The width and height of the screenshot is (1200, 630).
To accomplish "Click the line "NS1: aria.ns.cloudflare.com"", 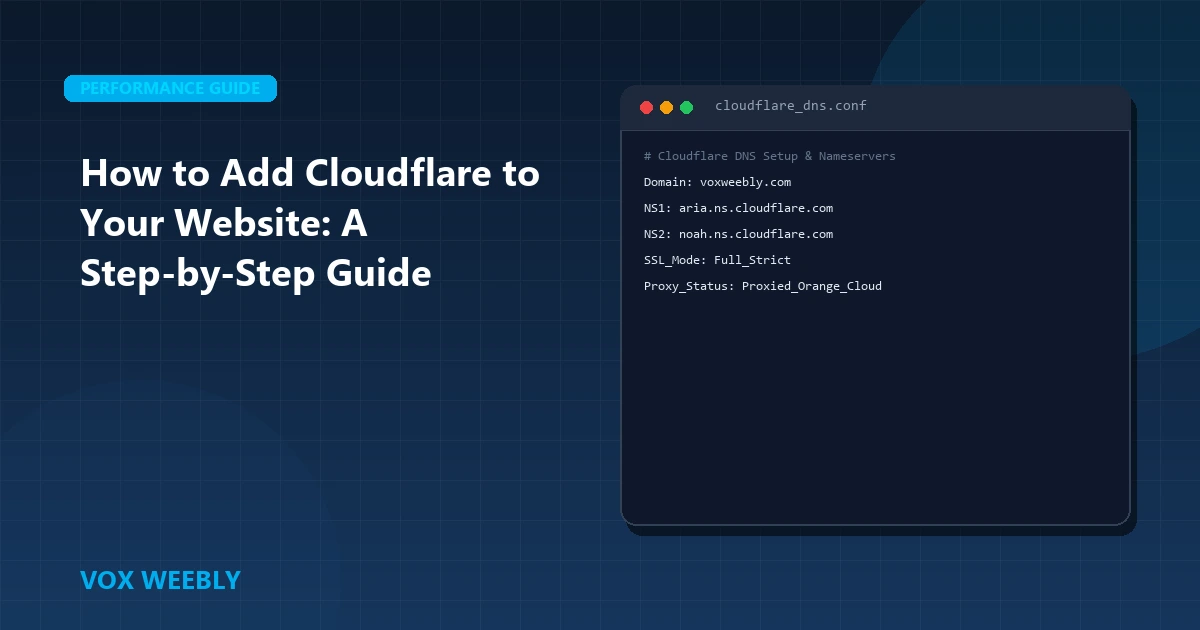I will [x=739, y=209].
